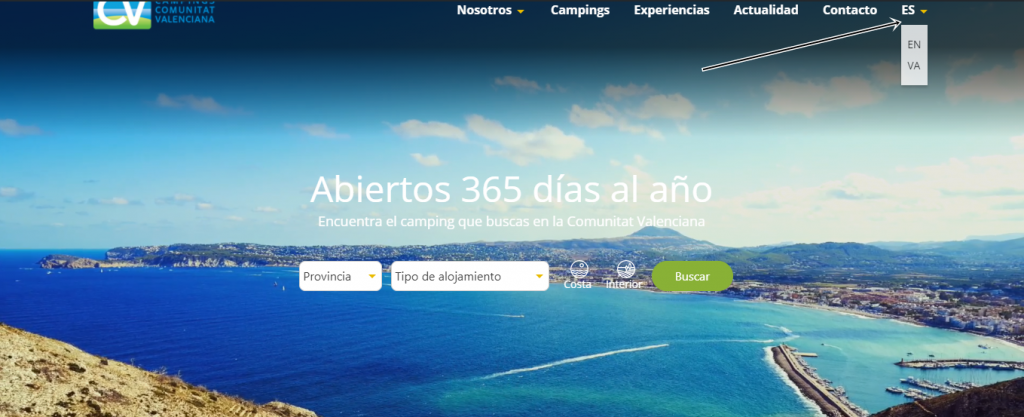Switch language to VA
1024x417 pixels.
point(914,66)
